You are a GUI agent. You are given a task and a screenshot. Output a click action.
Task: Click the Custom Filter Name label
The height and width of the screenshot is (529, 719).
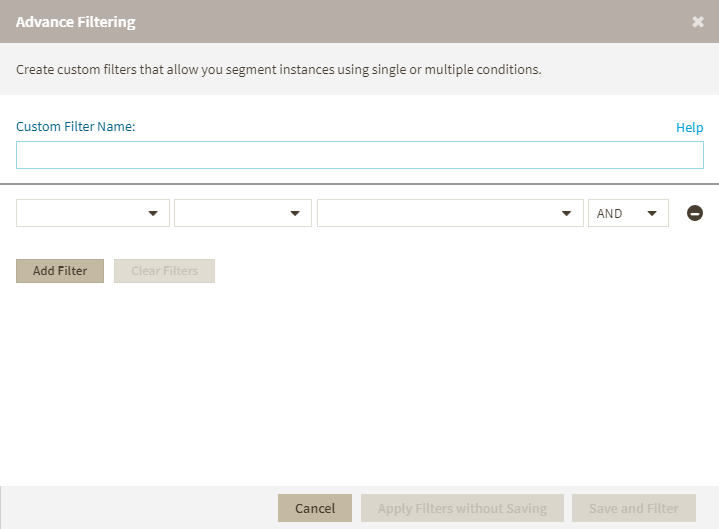coord(76,127)
